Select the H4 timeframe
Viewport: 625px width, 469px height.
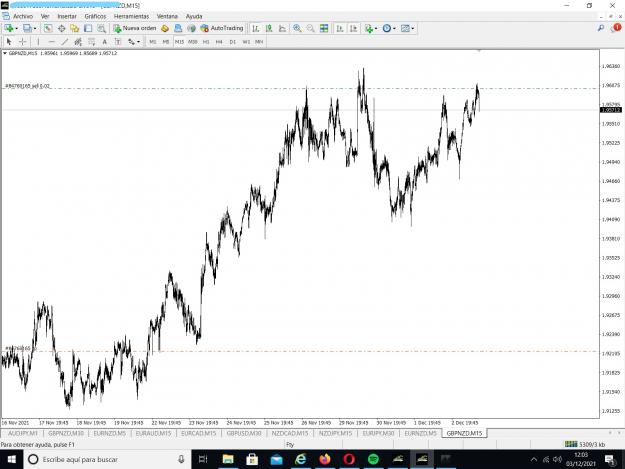(219, 42)
